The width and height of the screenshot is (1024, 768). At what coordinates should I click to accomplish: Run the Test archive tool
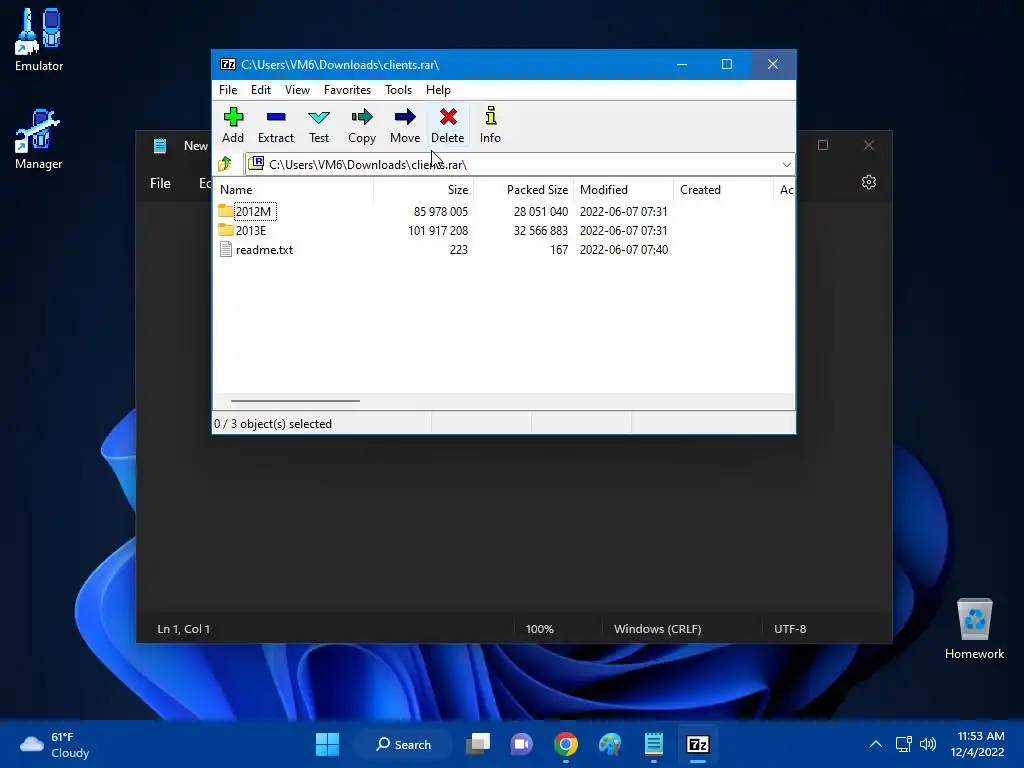pos(319,125)
